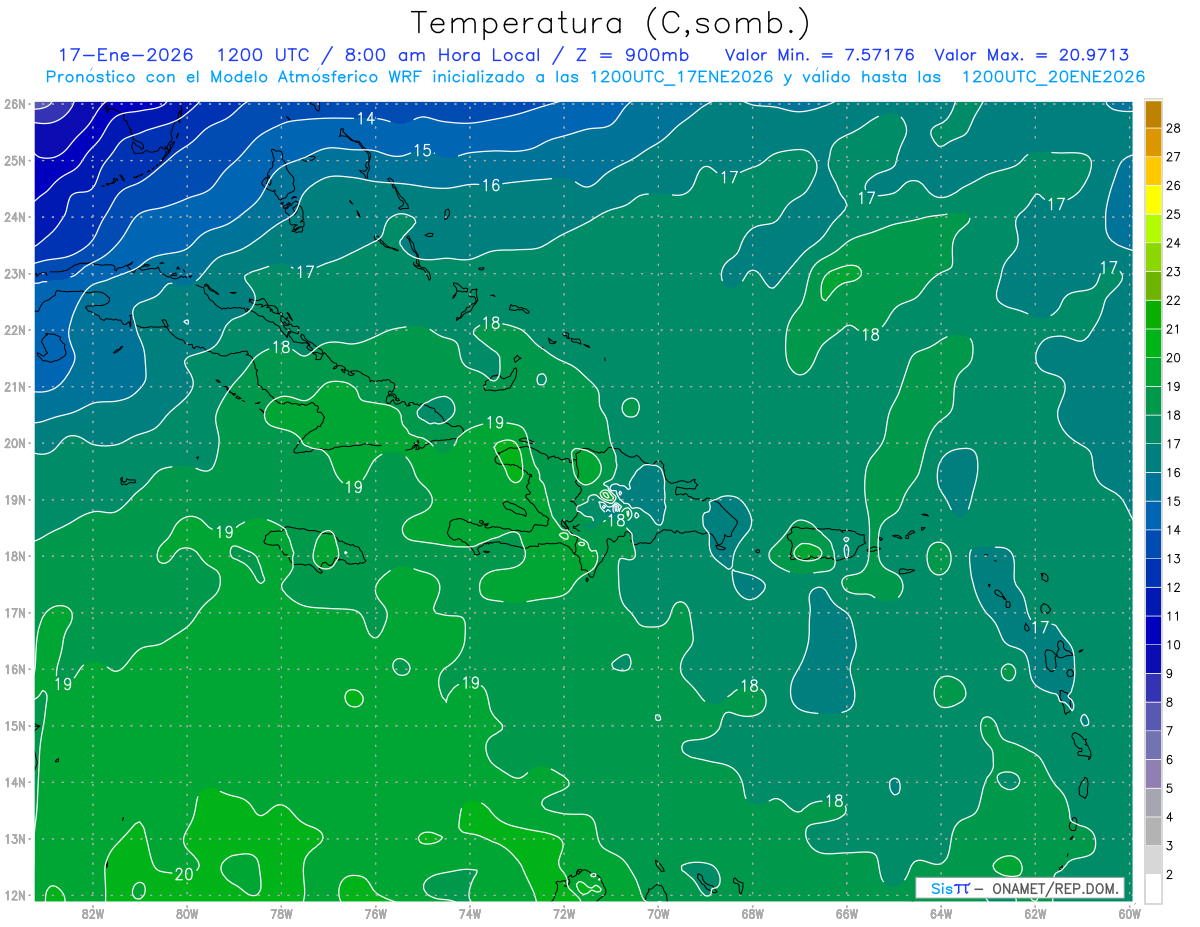Image resolution: width=1200 pixels, height=927 pixels.
Task: Click latitude axis label '23N'
Action: 14,273
